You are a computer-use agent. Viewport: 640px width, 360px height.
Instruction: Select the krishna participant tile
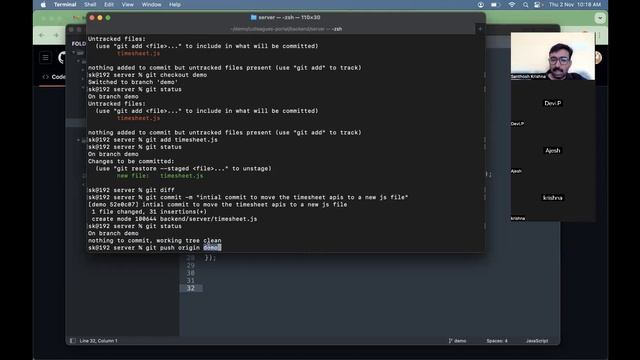click(x=553, y=198)
